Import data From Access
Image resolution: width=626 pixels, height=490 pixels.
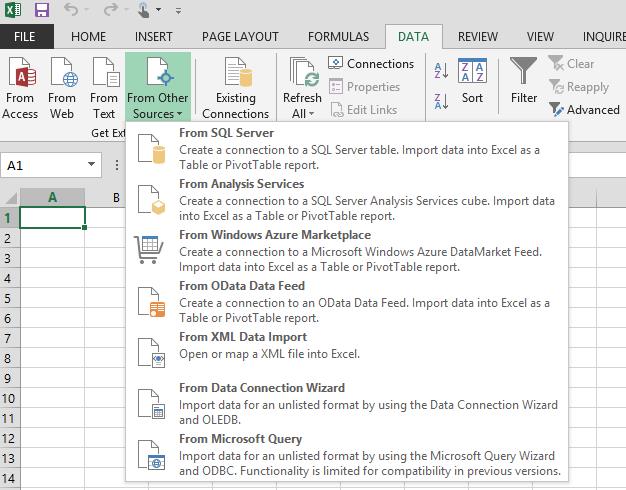[x=20, y=87]
